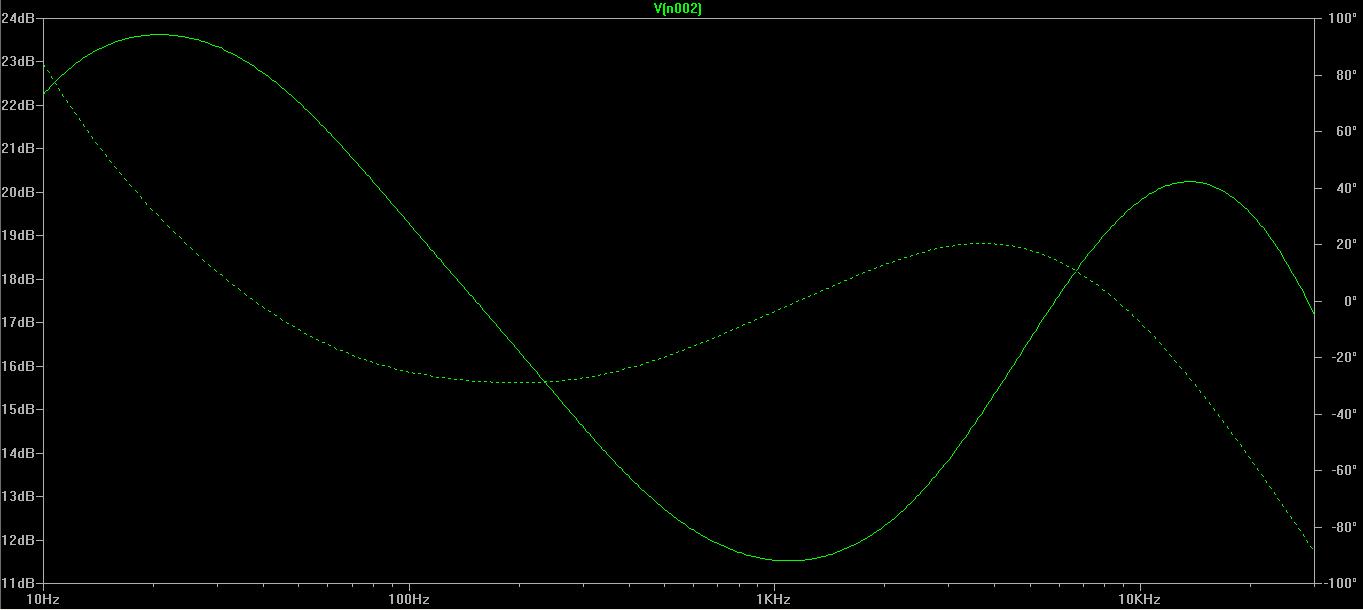Click the 14dB magnitude axis label
The width and height of the screenshot is (1363, 610).
(17, 453)
